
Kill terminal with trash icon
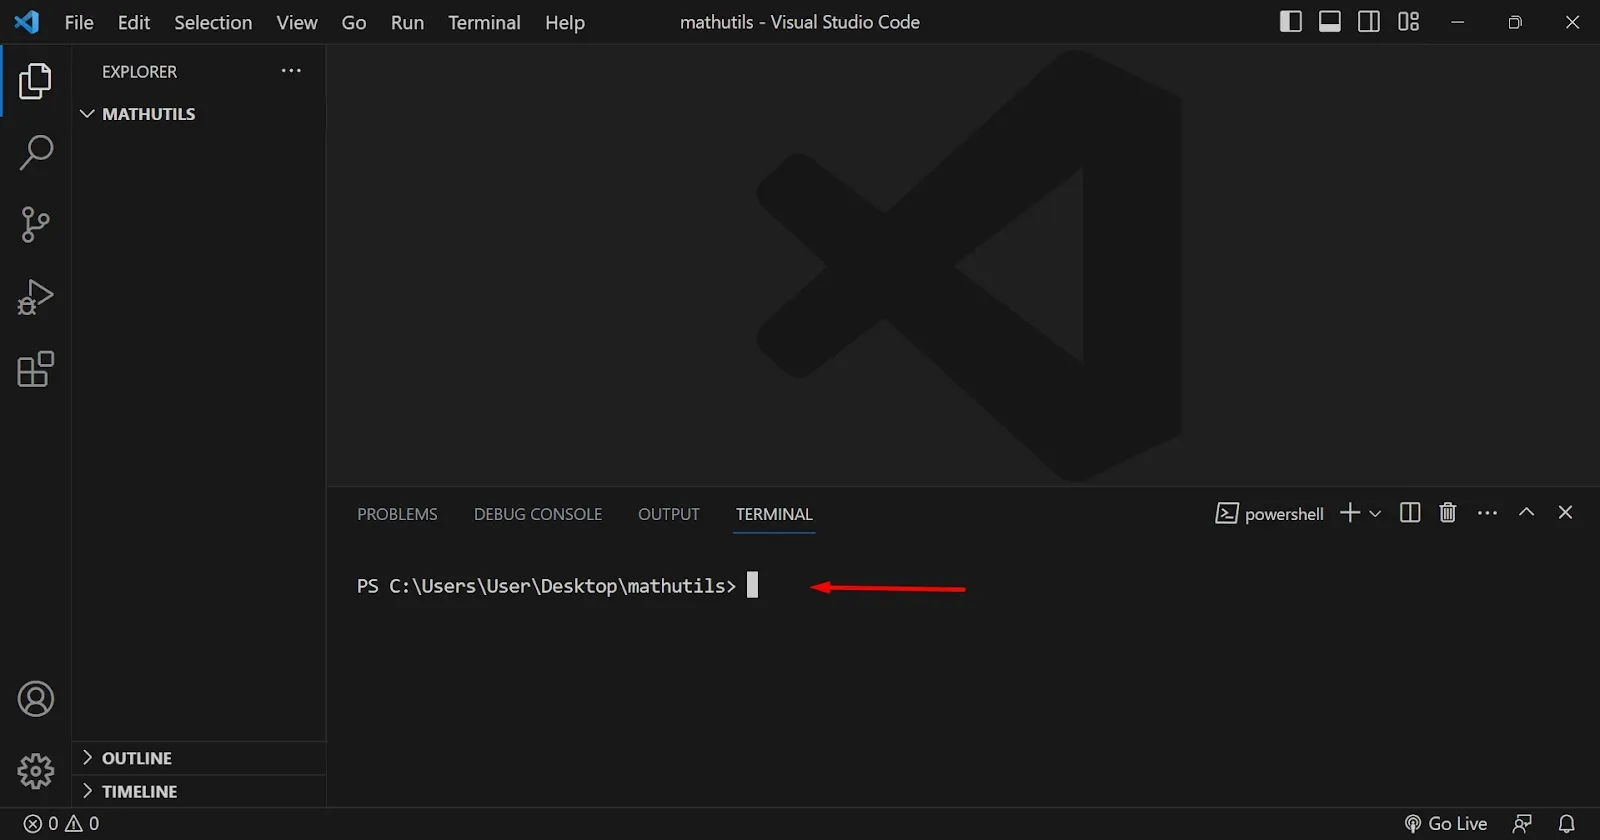click(1447, 513)
